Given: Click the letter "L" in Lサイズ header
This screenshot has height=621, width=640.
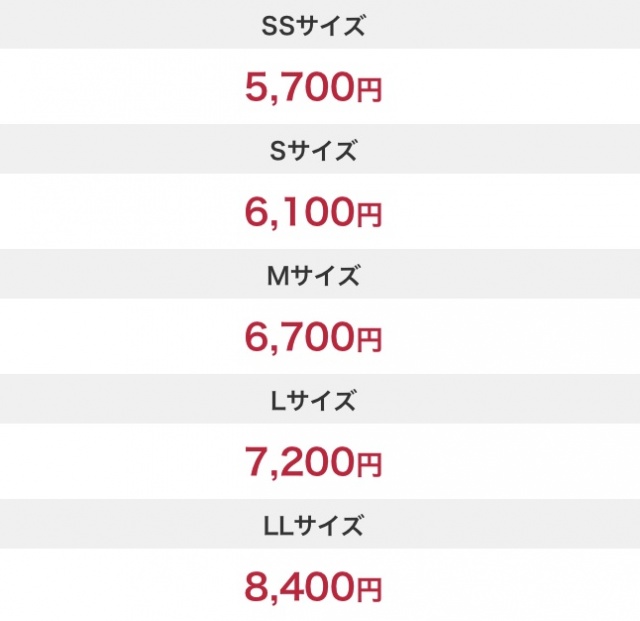Looking at the screenshot, I should point(278,401).
